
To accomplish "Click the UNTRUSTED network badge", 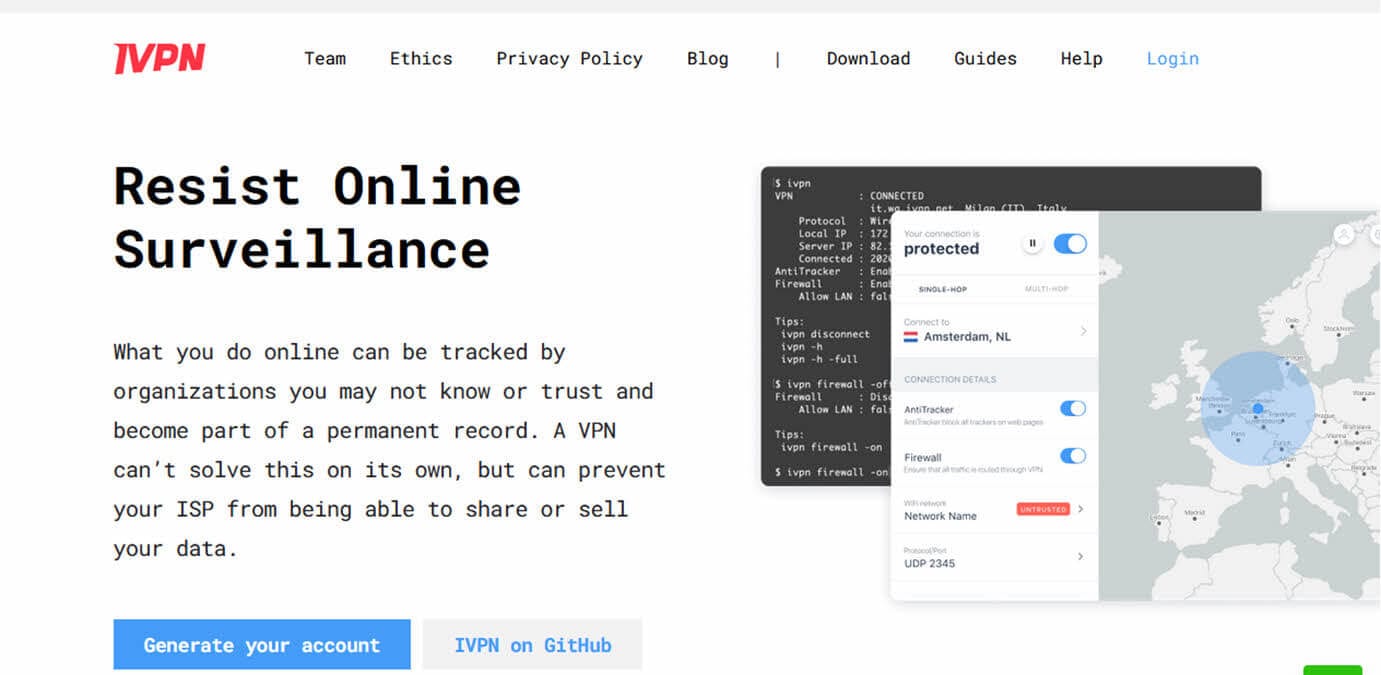I will click(1043, 509).
